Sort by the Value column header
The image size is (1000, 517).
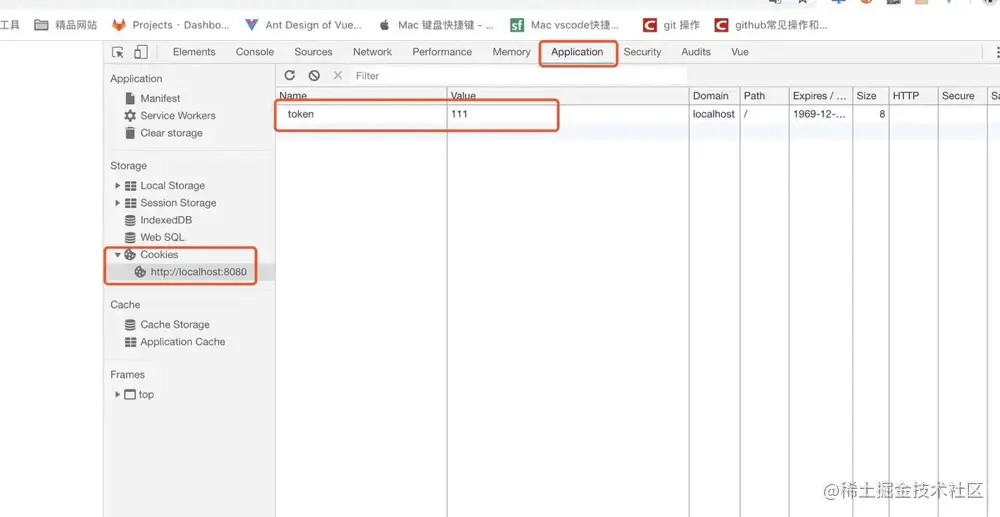[568, 96]
